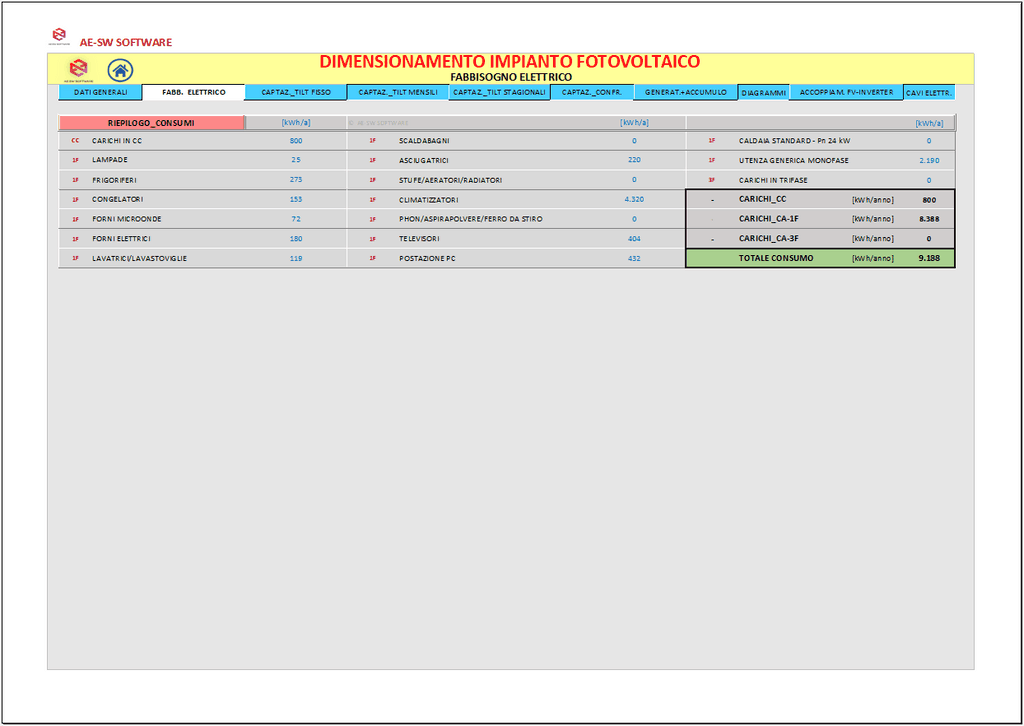
Task: Select the CLIMATIZZATORI value 4.320
Action: 633,199
